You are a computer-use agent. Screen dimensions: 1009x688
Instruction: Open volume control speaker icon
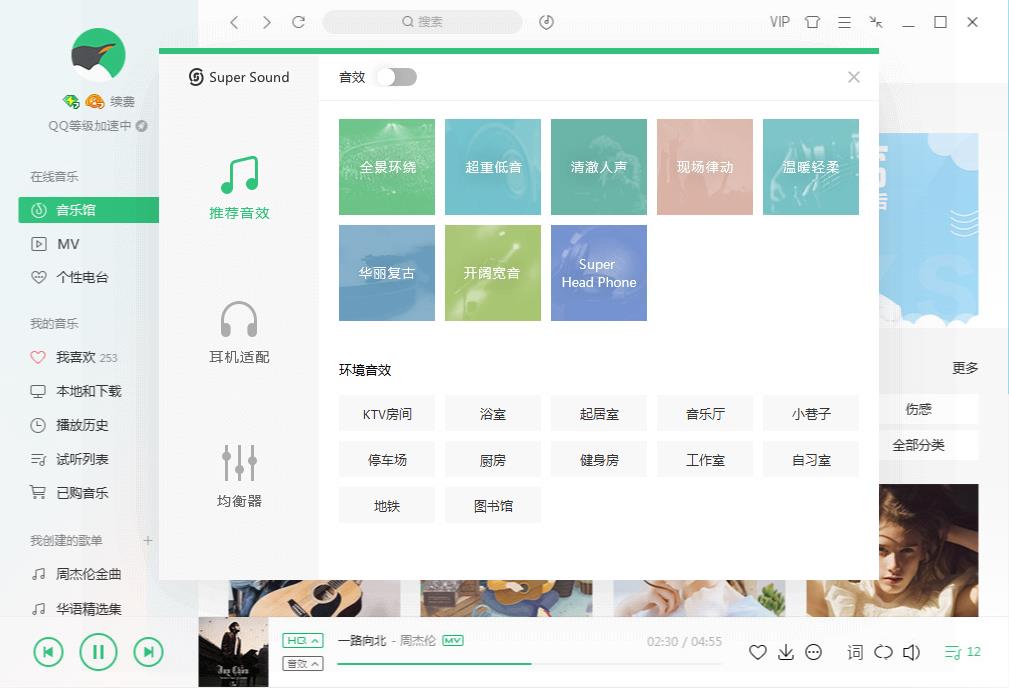click(x=911, y=651)
